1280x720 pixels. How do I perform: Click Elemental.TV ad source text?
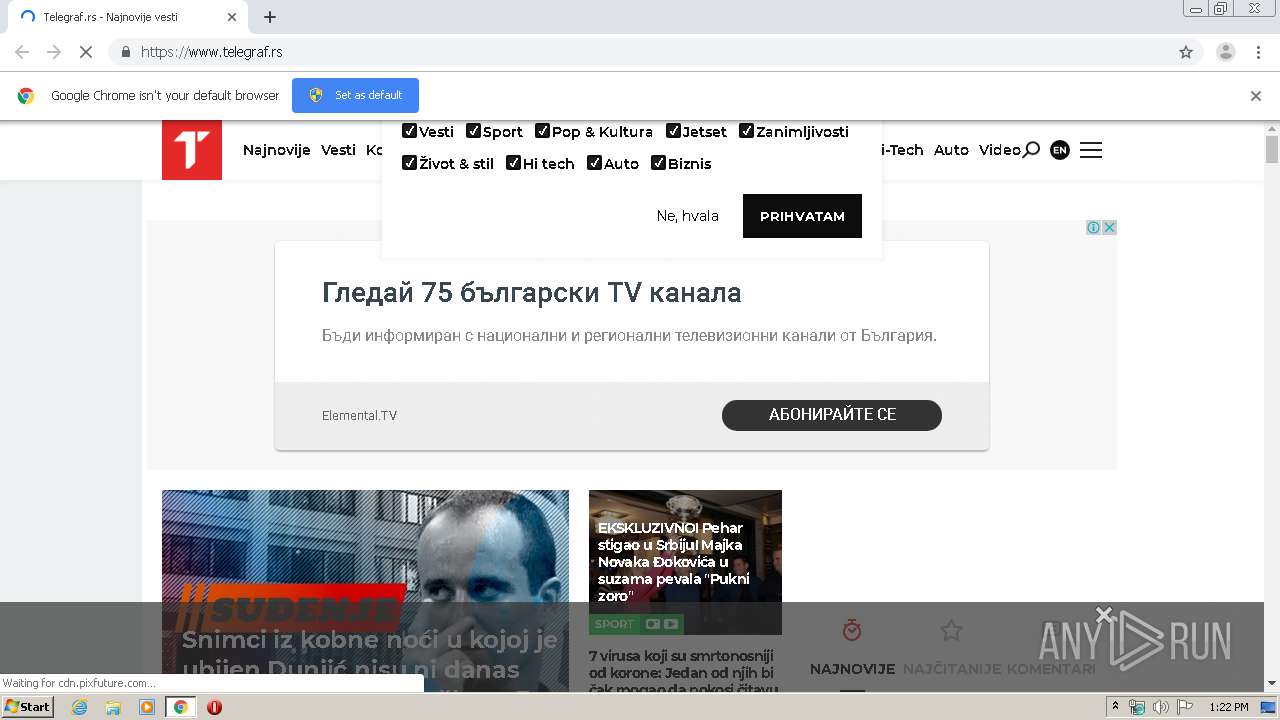click(x=359, y=416)
